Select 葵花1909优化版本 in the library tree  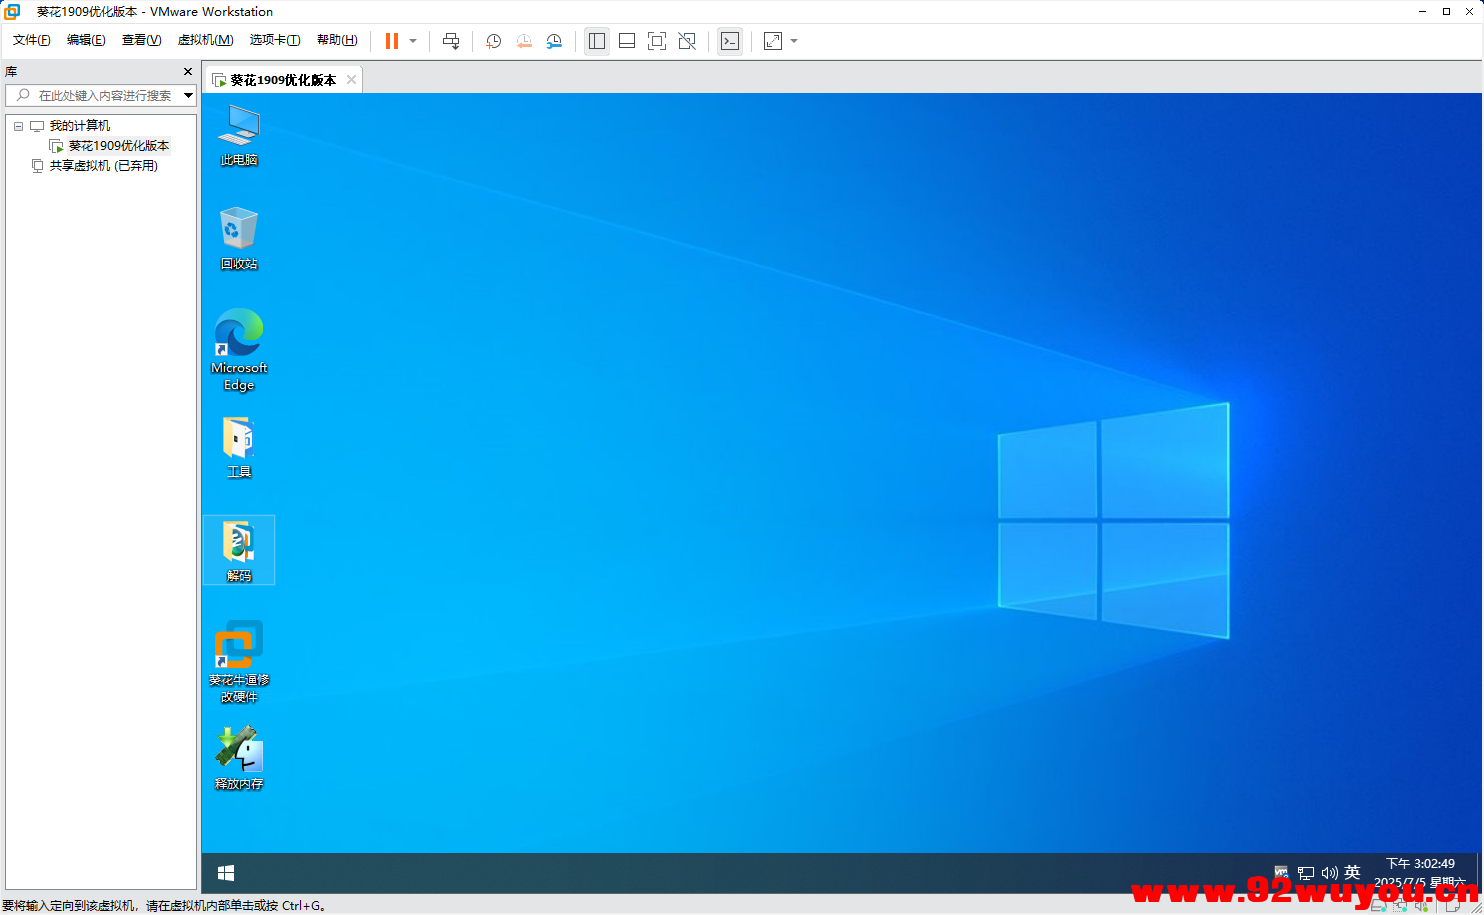pyautogui.click(x=118, y=146)
